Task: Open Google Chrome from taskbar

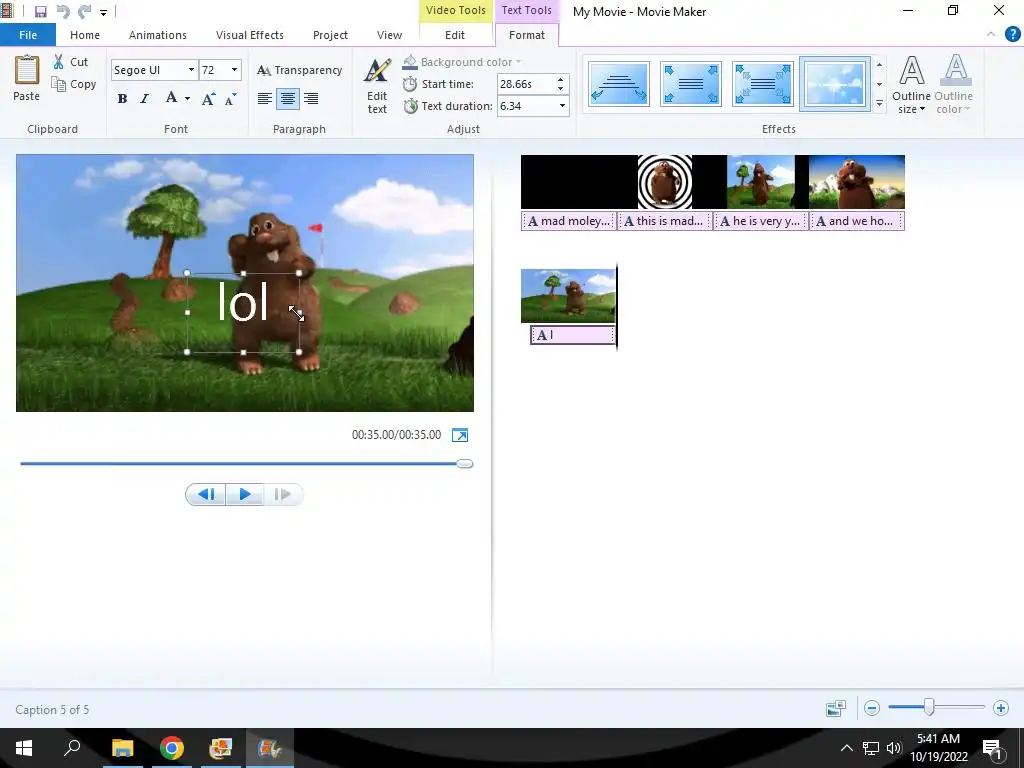Action: (171, 748)
